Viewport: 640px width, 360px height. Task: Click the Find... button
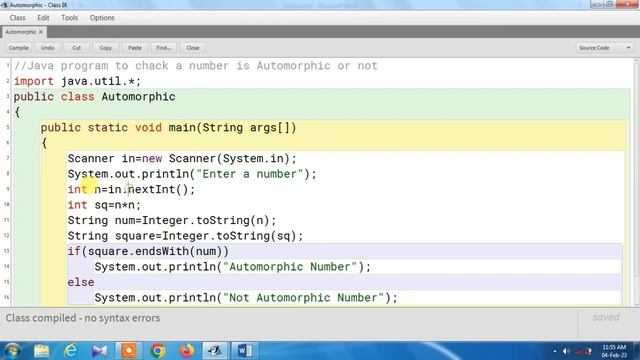pos(163,48)
